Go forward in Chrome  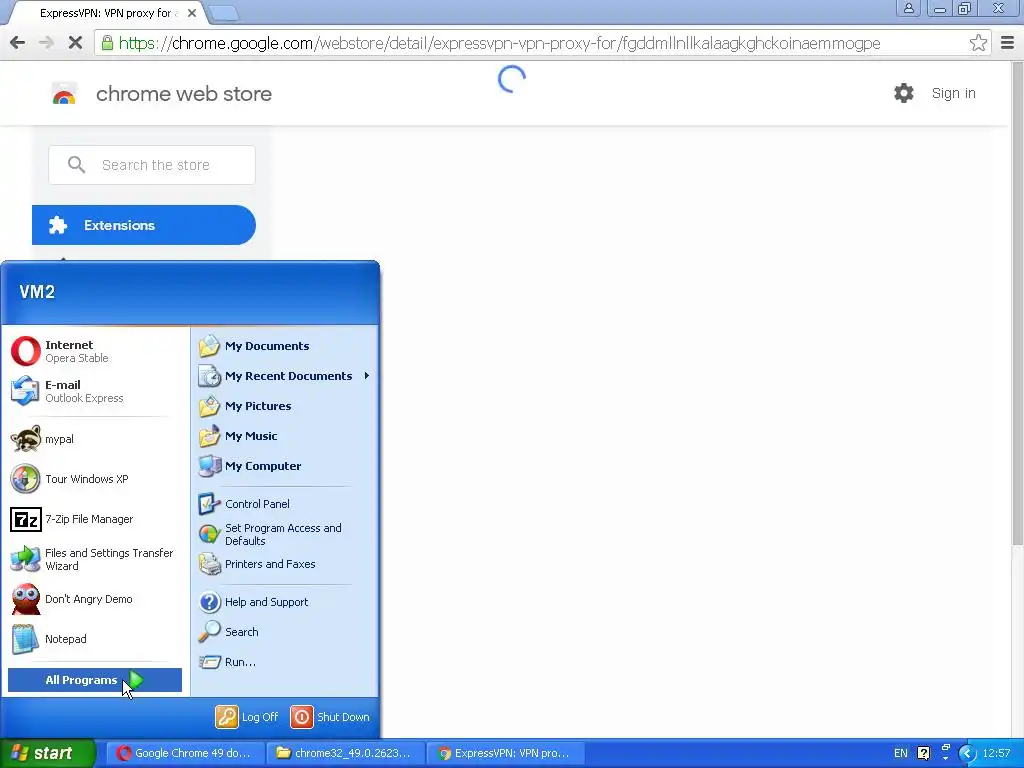pos(46,43)
